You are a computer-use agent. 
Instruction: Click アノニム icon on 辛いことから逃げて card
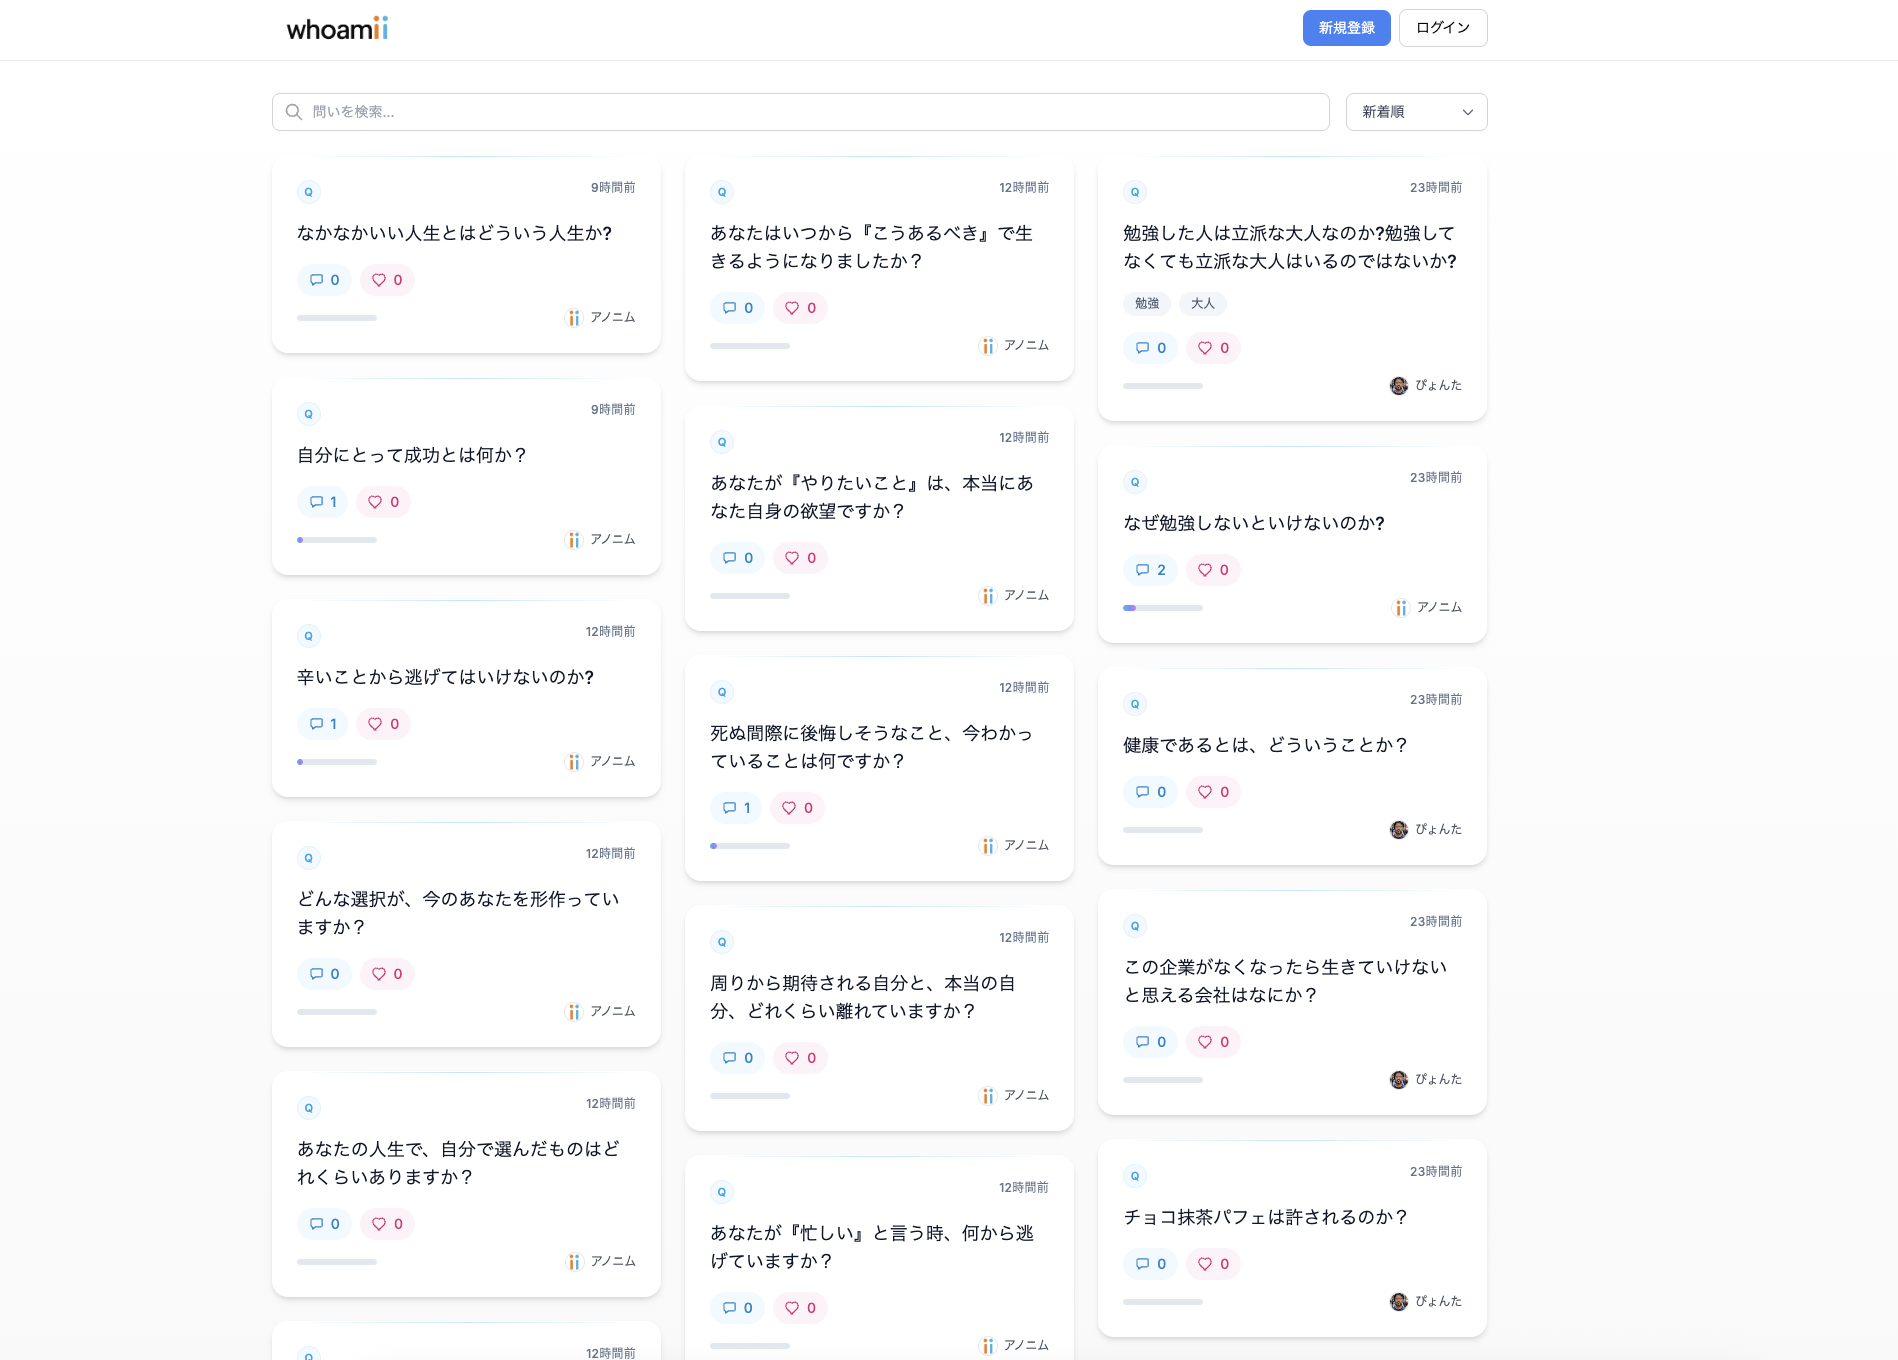(574, 762)
